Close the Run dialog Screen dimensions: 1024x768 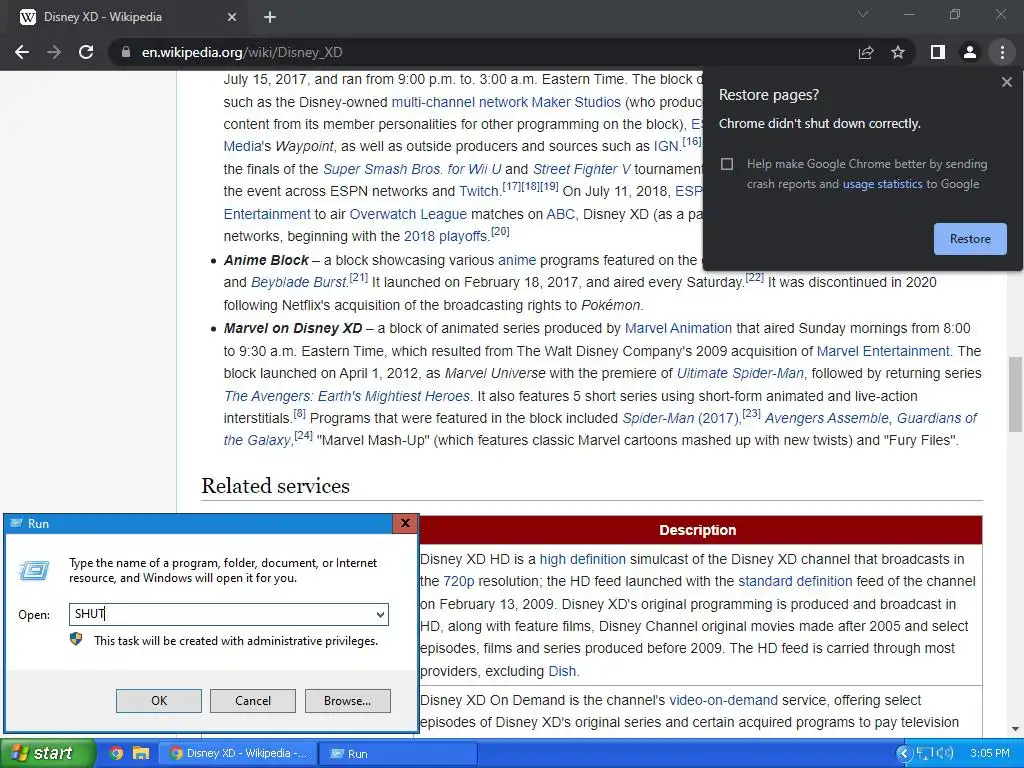[x=405, y=523]
